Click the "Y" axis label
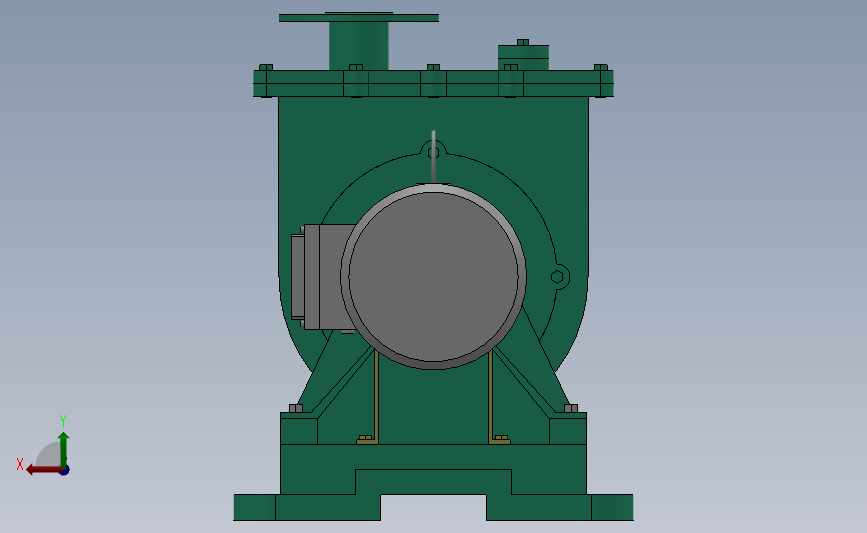 62,421
